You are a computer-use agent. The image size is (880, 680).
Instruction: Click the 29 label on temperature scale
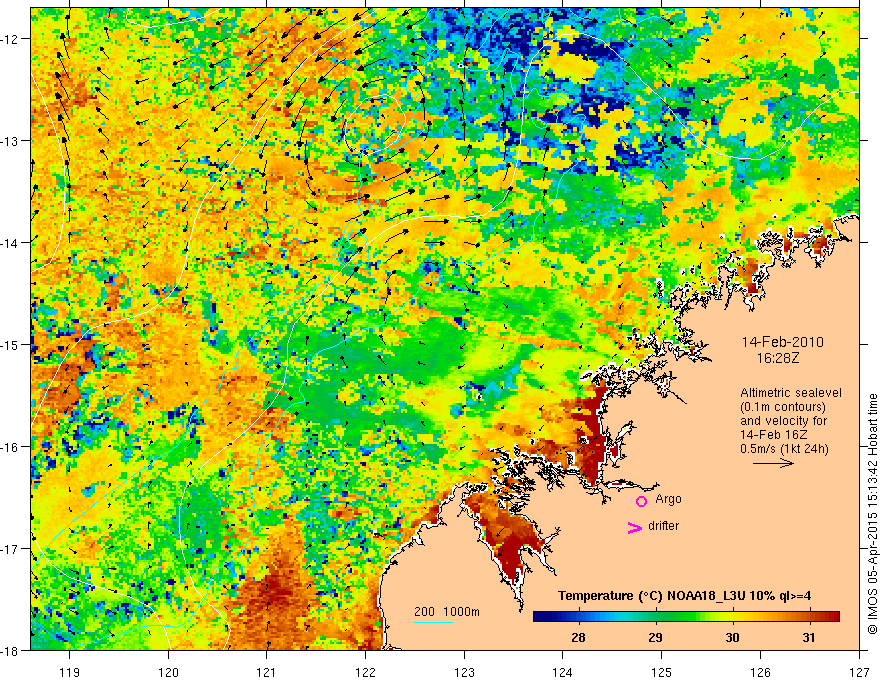[x=655, y=637]
